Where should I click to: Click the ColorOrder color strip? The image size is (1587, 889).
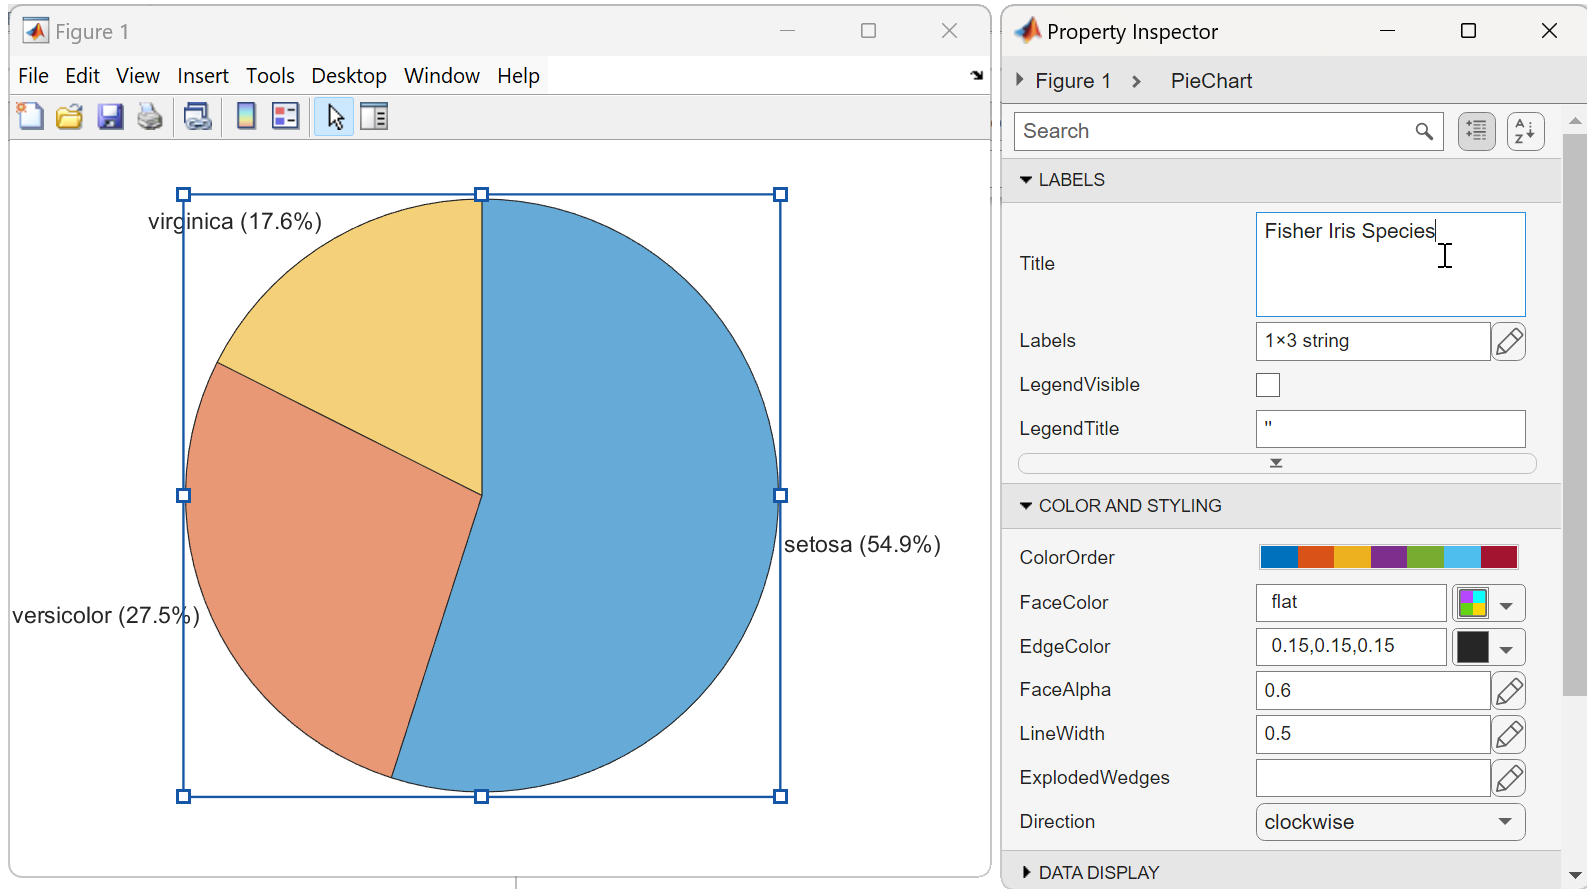click(1388, 557)
